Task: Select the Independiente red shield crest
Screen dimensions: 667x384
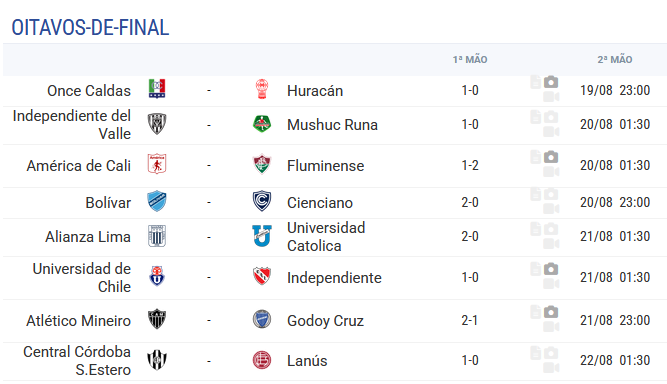Action: click(x=262, y=276)
